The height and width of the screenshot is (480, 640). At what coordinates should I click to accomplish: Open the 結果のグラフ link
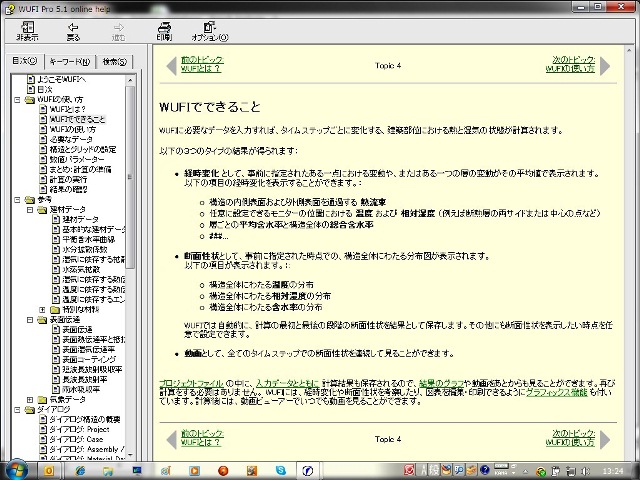coord(441,383)
